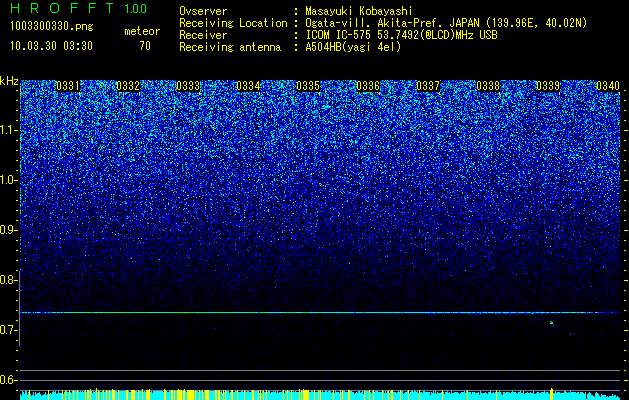Click the 0338 time marker
The width and height of the screenshot is (629, 400).
pos(488,86)
